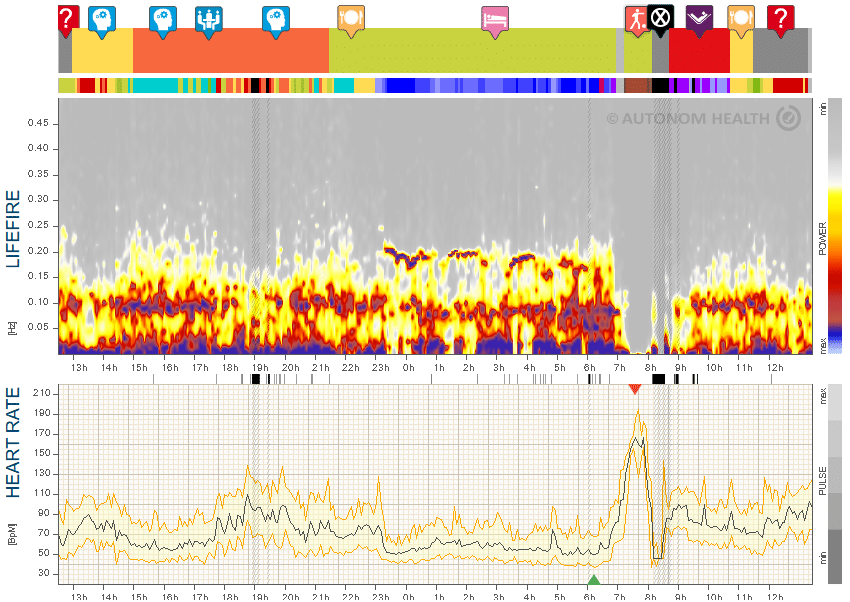Click the 22h label below the Heart Rate chart
The width and height of the screenshot is (850, 602).
[x=350, y=597]
